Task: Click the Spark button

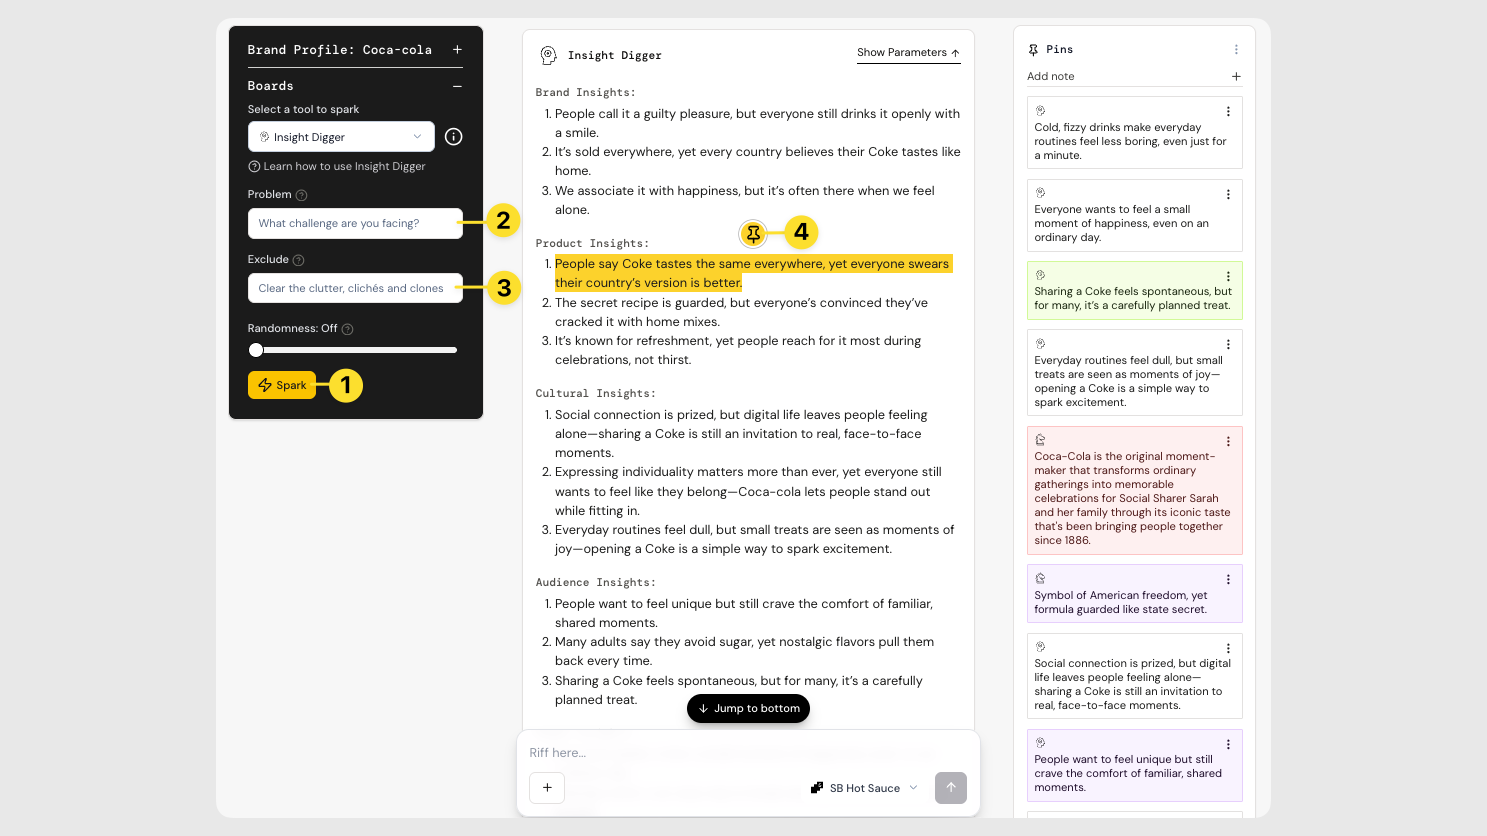Action: (282, 385)
